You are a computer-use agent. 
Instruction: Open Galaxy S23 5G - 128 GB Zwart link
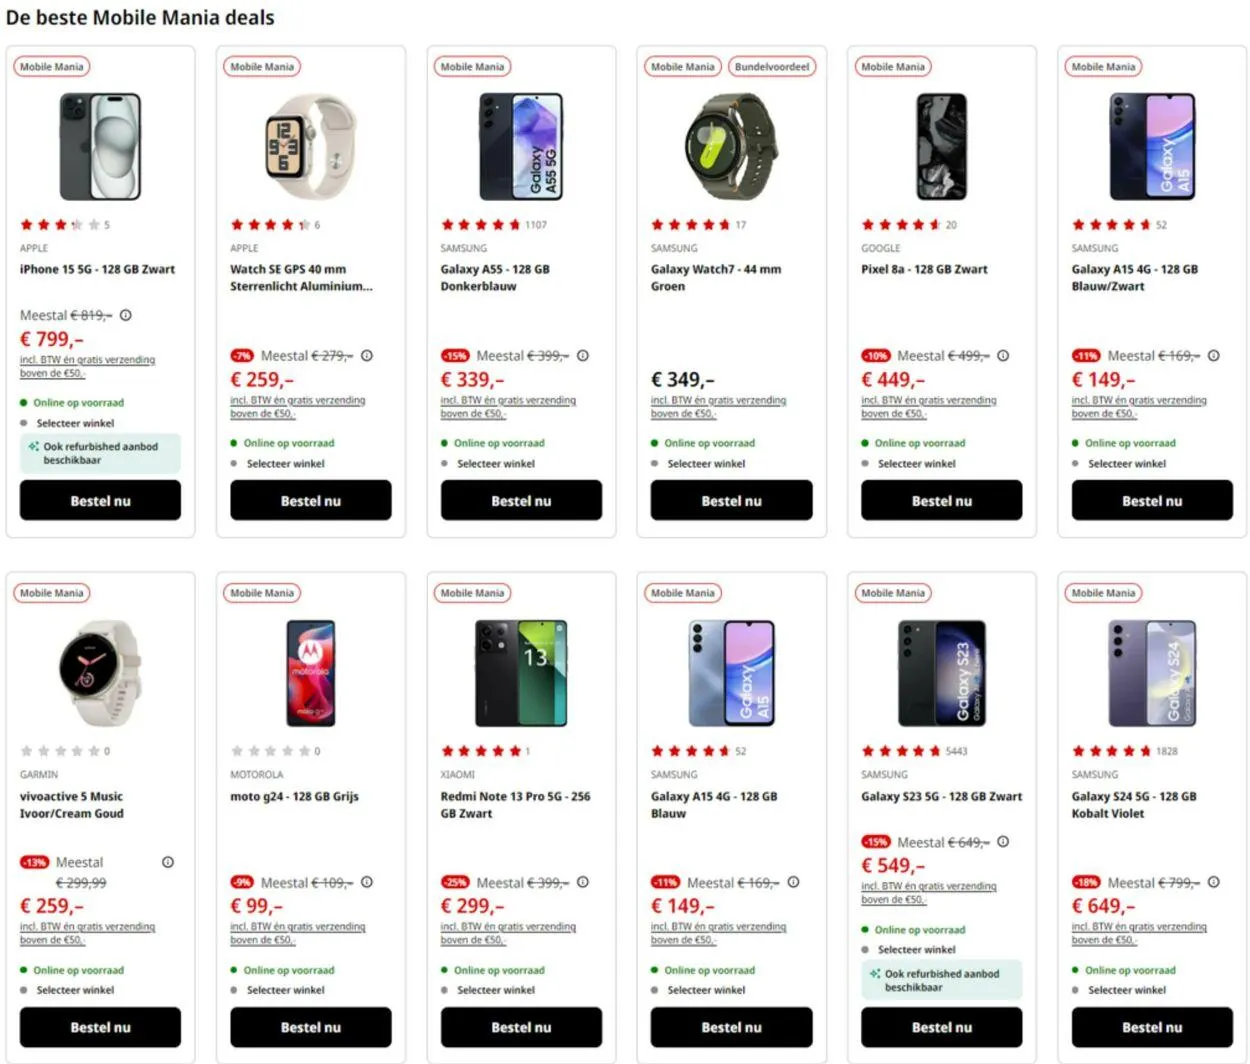941,796
